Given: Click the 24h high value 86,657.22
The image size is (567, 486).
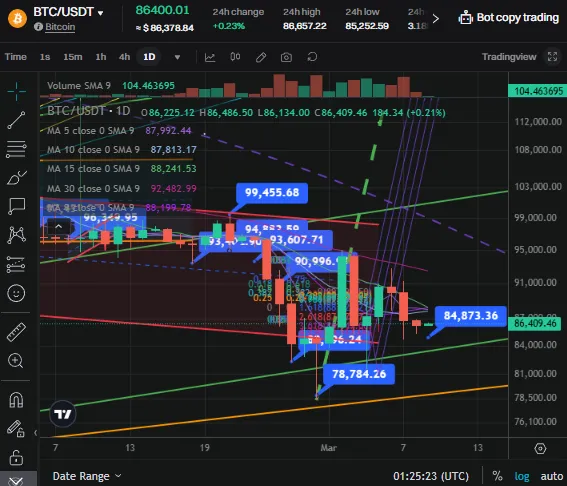Looking at the screenshot, I should [x=304, y=26].
